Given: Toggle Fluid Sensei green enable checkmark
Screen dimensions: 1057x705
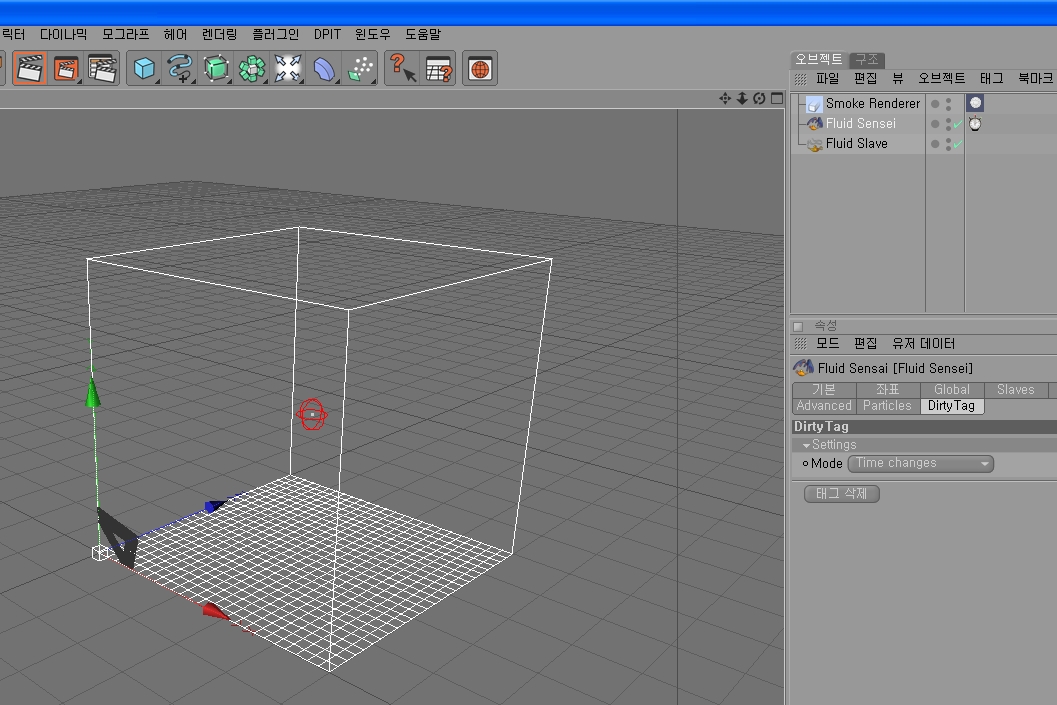Looking at the screenshot, I should pos(957,124).
